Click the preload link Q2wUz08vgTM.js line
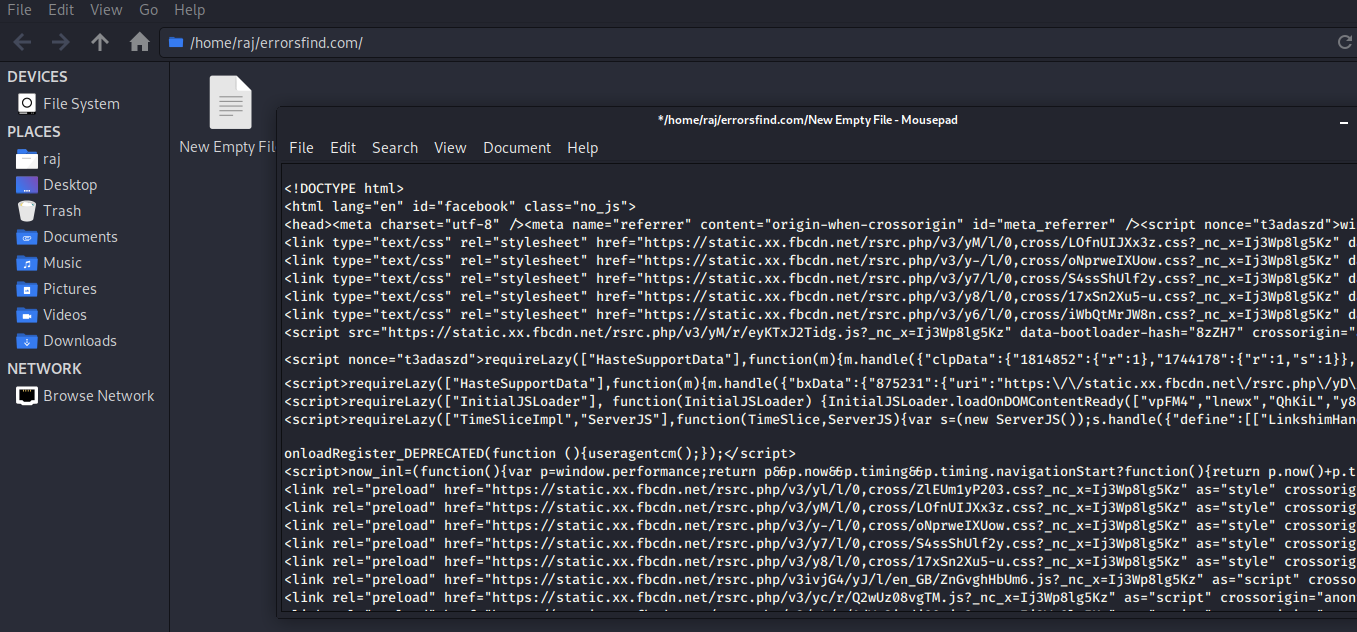Image resolution: width=1357 pixels, height=632 pixels. tap(820, 597)
